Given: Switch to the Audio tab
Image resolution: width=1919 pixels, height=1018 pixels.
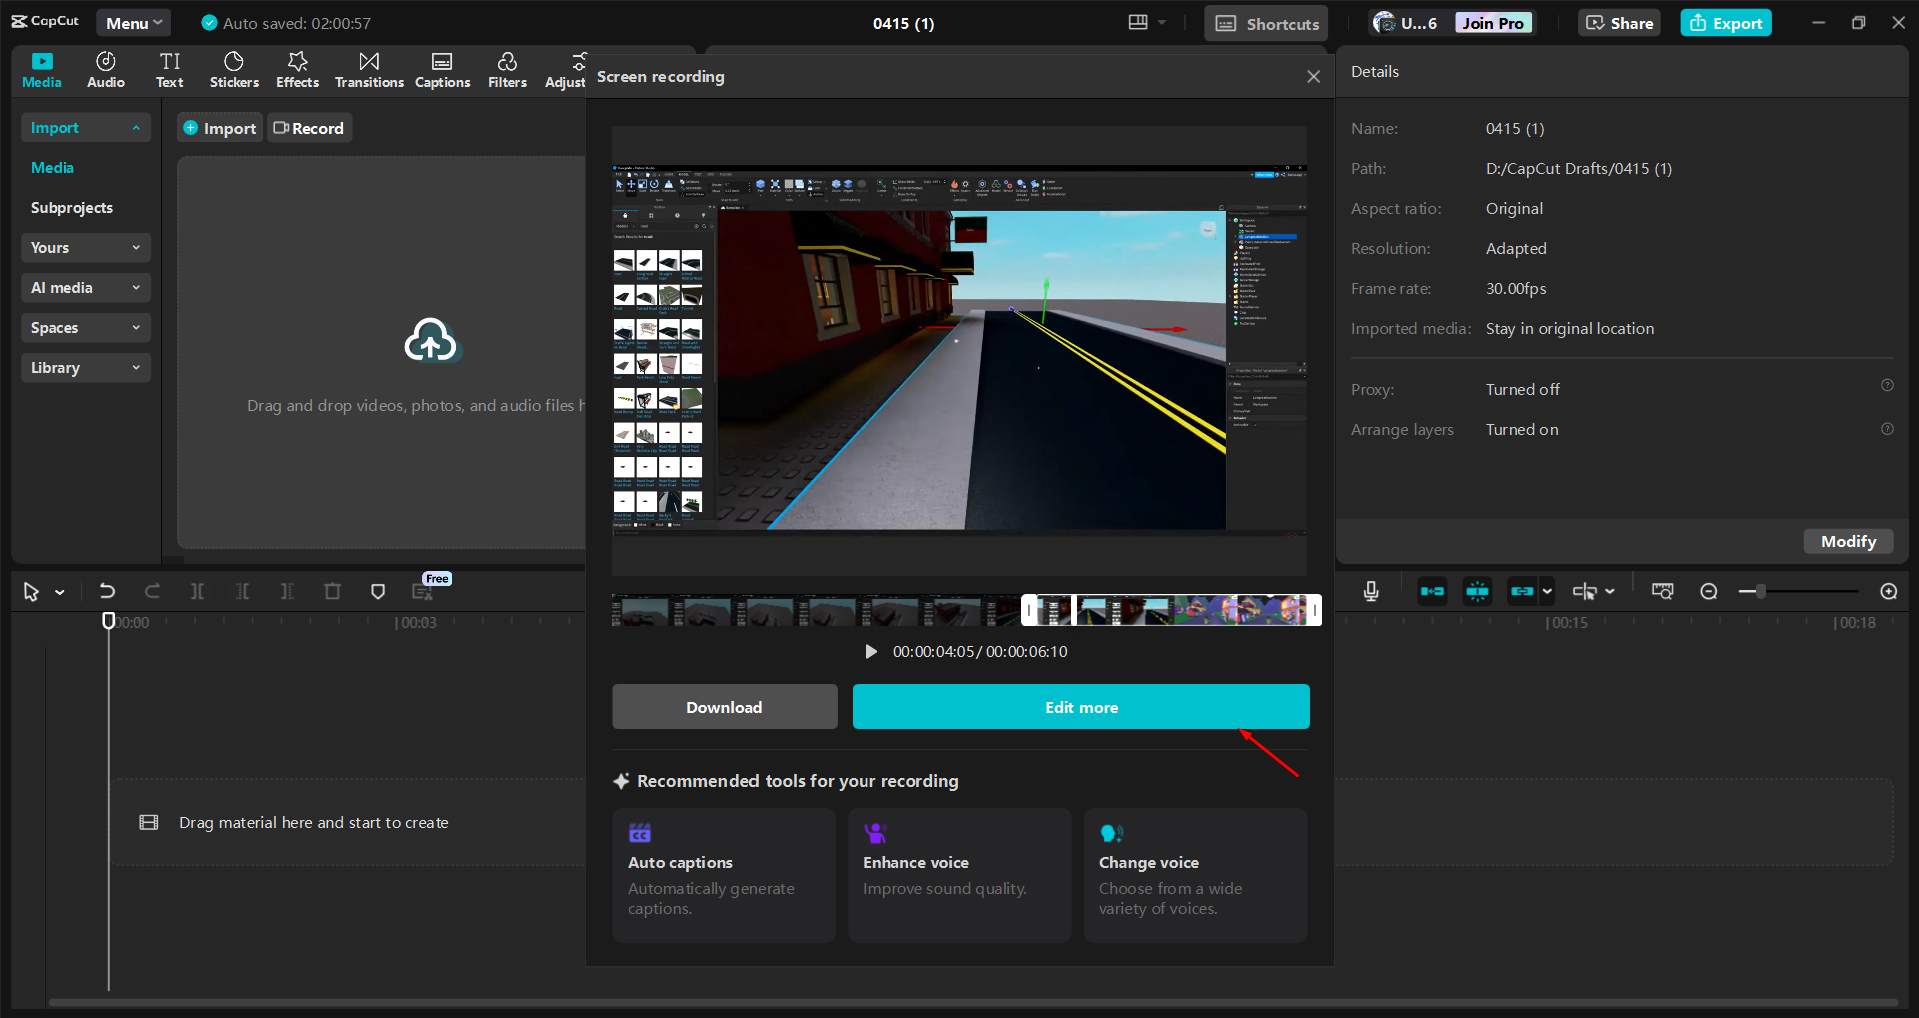Looking at the screenshot, I should pyautogui.click(x=105, y=68).
